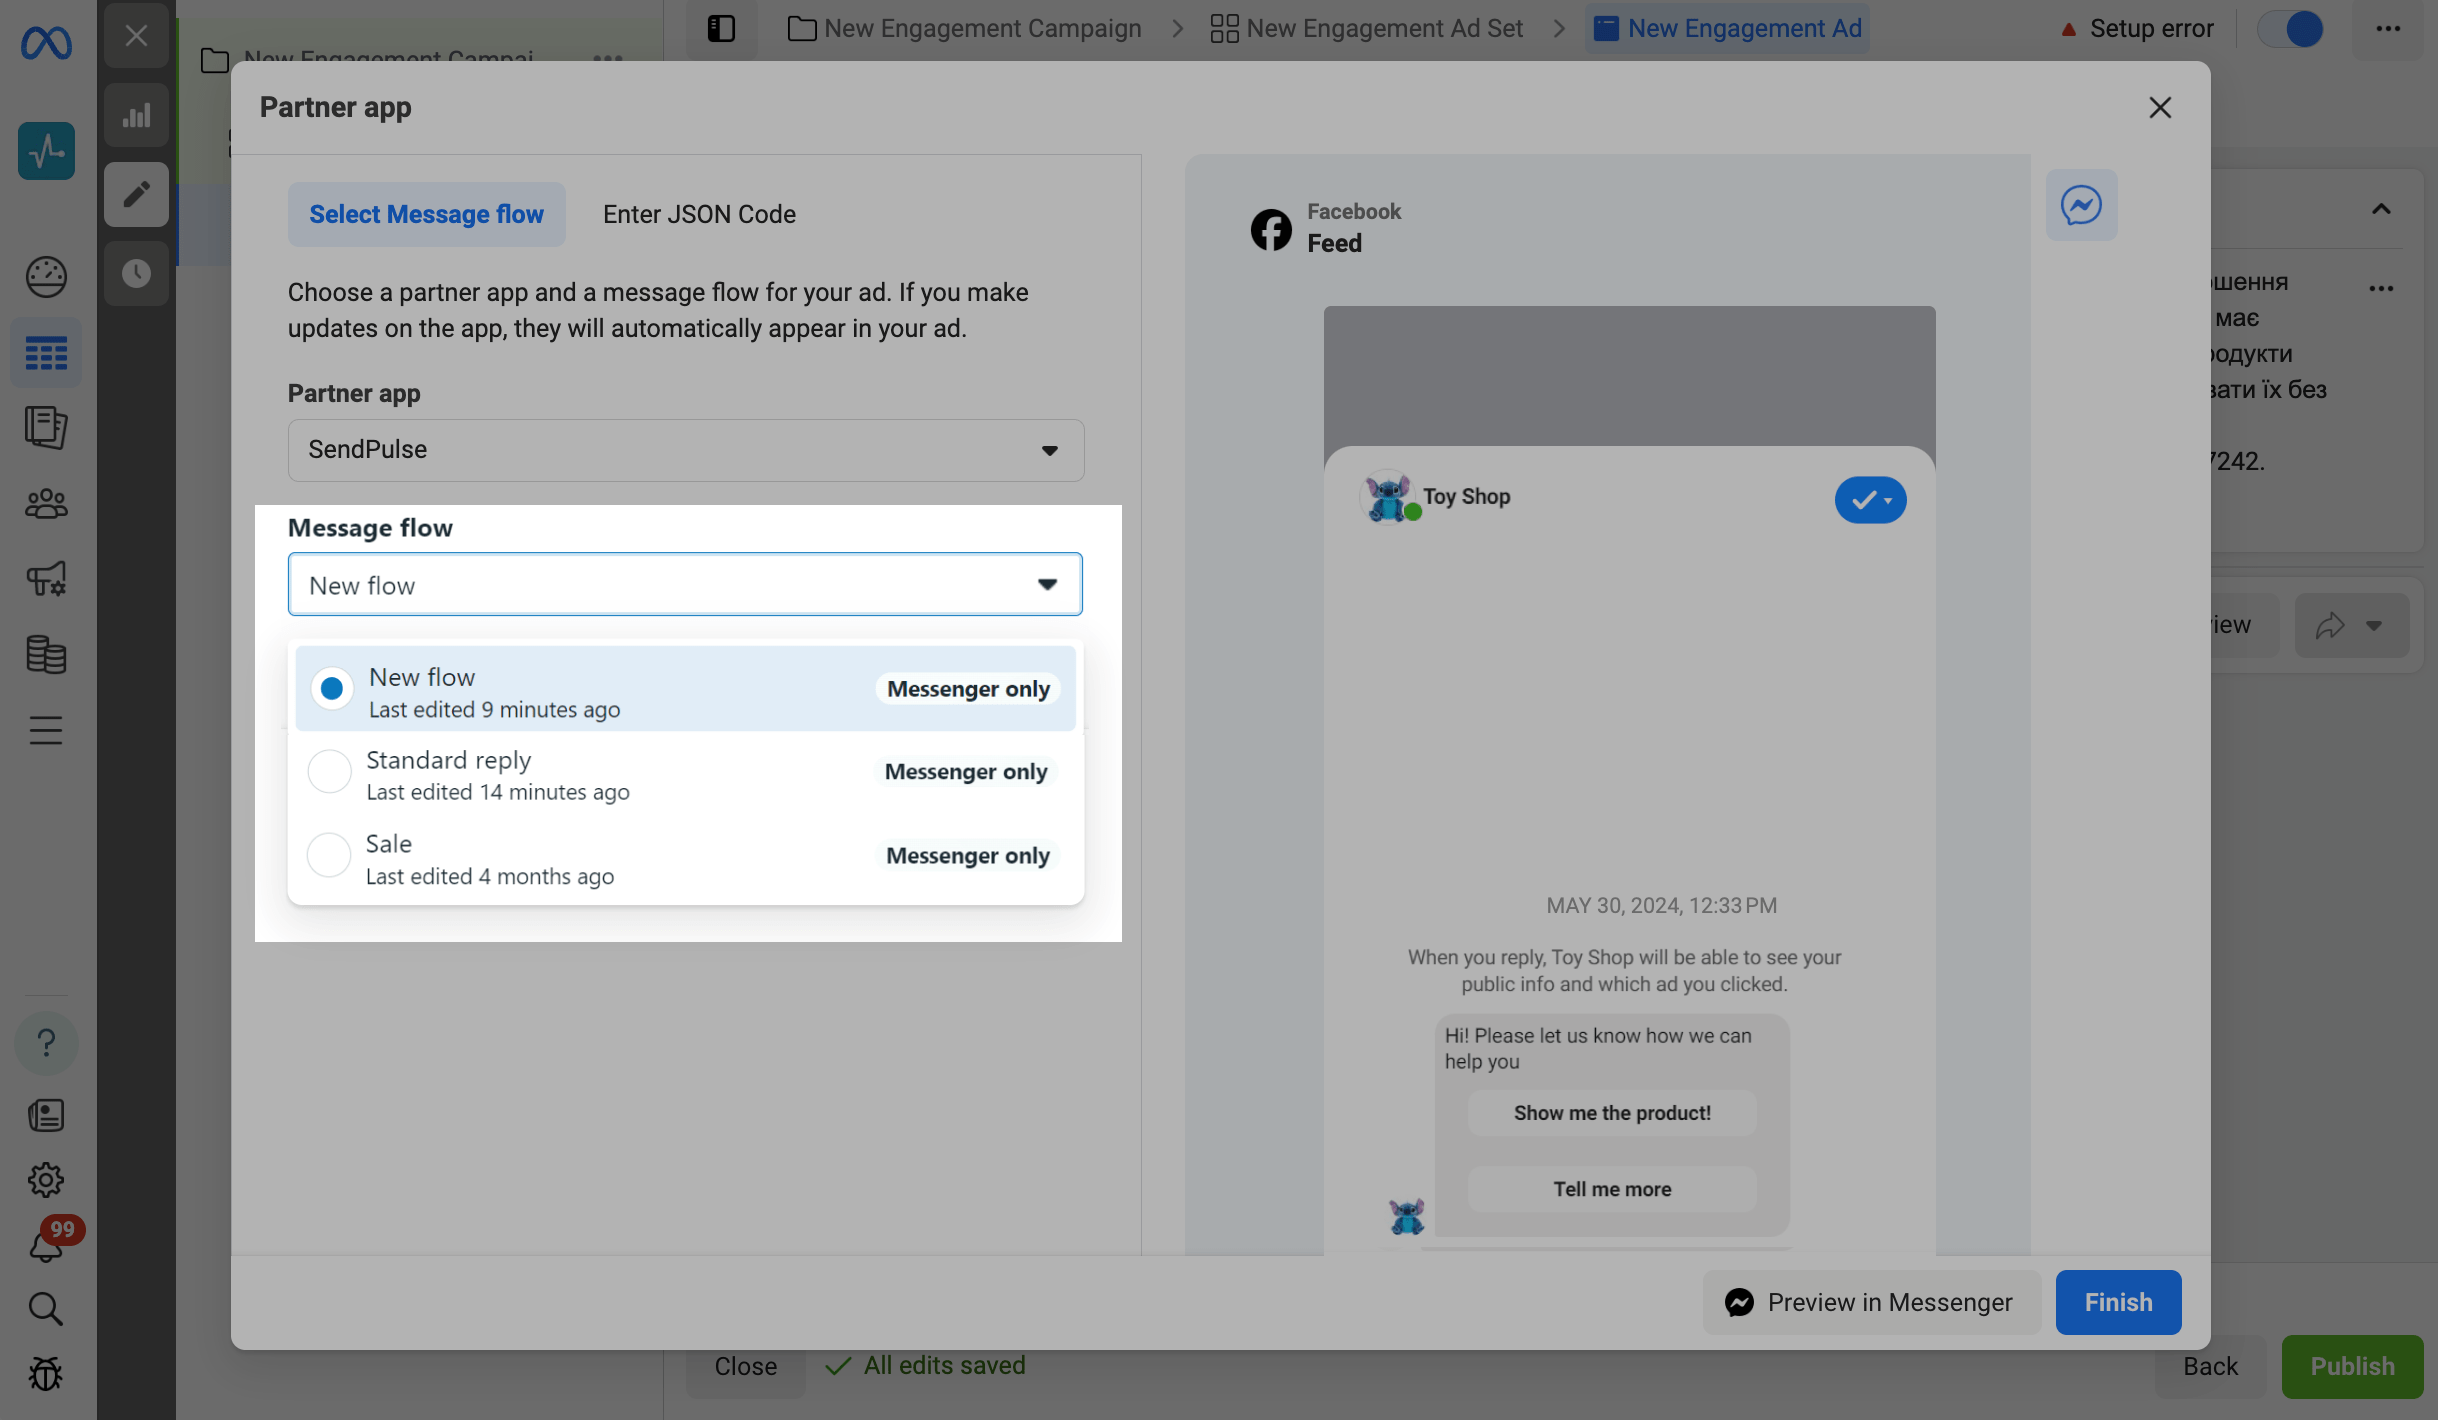Open the notifications bell with 99 badge
This screenshot has height=1420, width=2438.
pyautogui.click(x=46, y=1246)
